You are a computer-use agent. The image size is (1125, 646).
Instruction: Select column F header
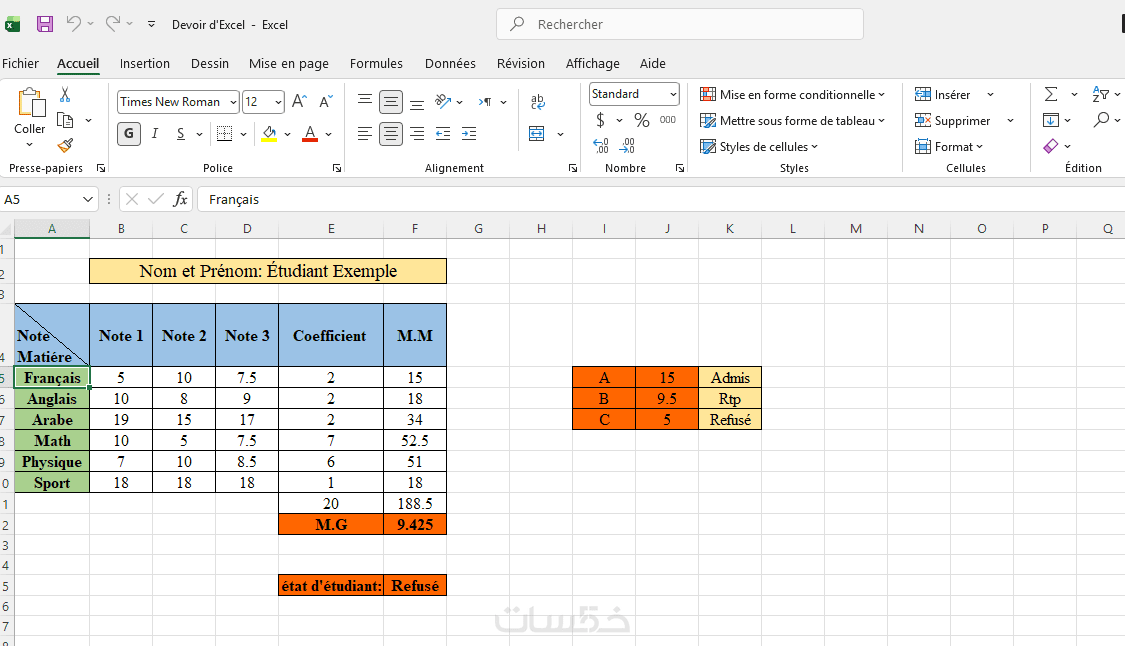[415, 228]
